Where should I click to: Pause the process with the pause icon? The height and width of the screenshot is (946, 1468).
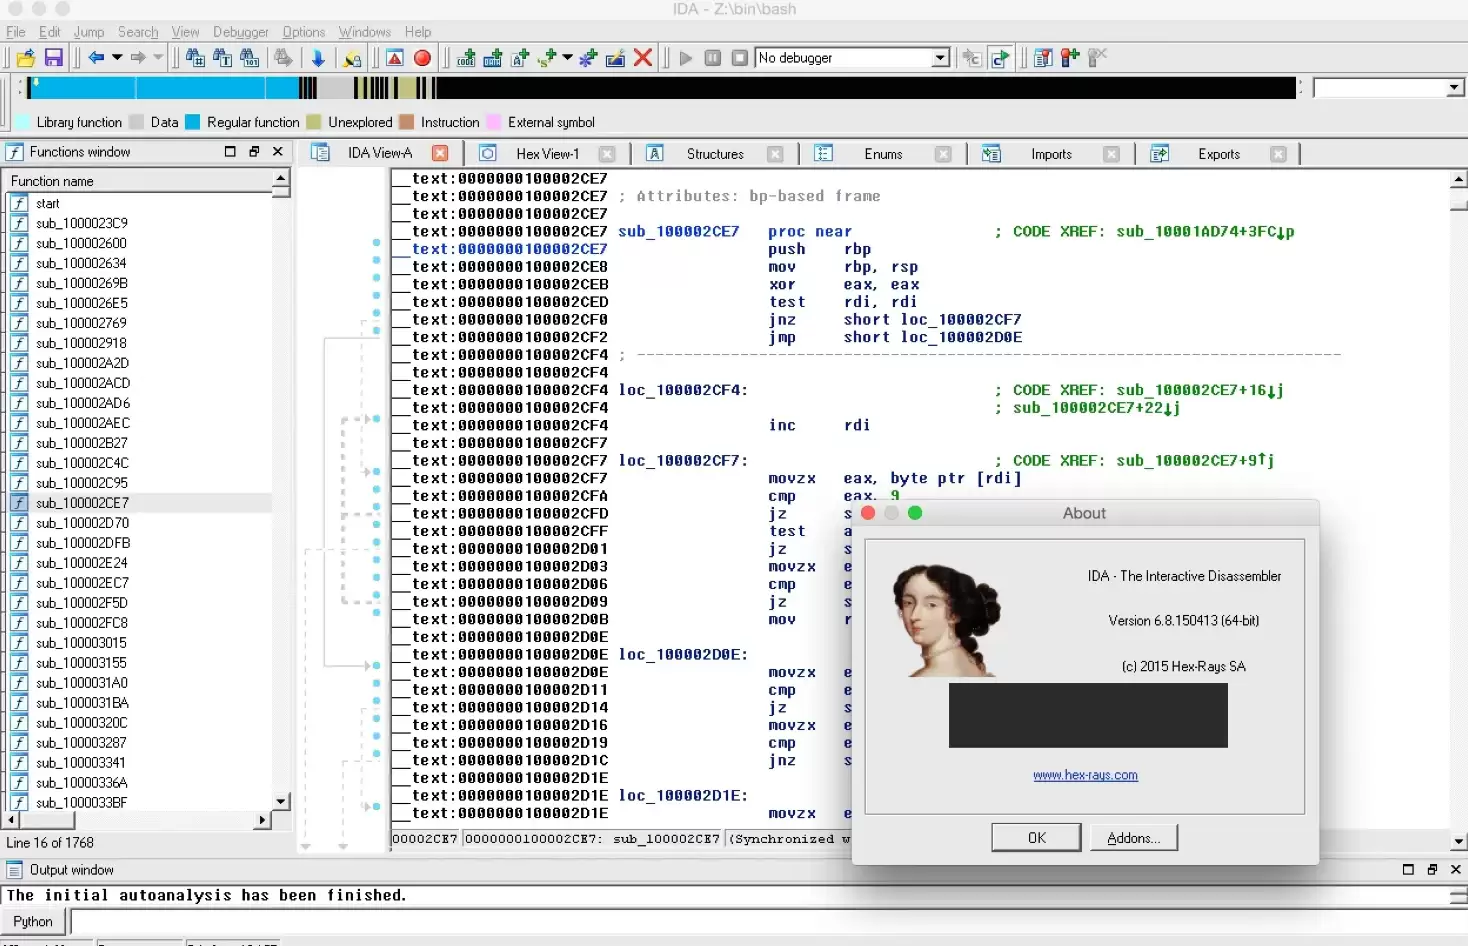713,58
